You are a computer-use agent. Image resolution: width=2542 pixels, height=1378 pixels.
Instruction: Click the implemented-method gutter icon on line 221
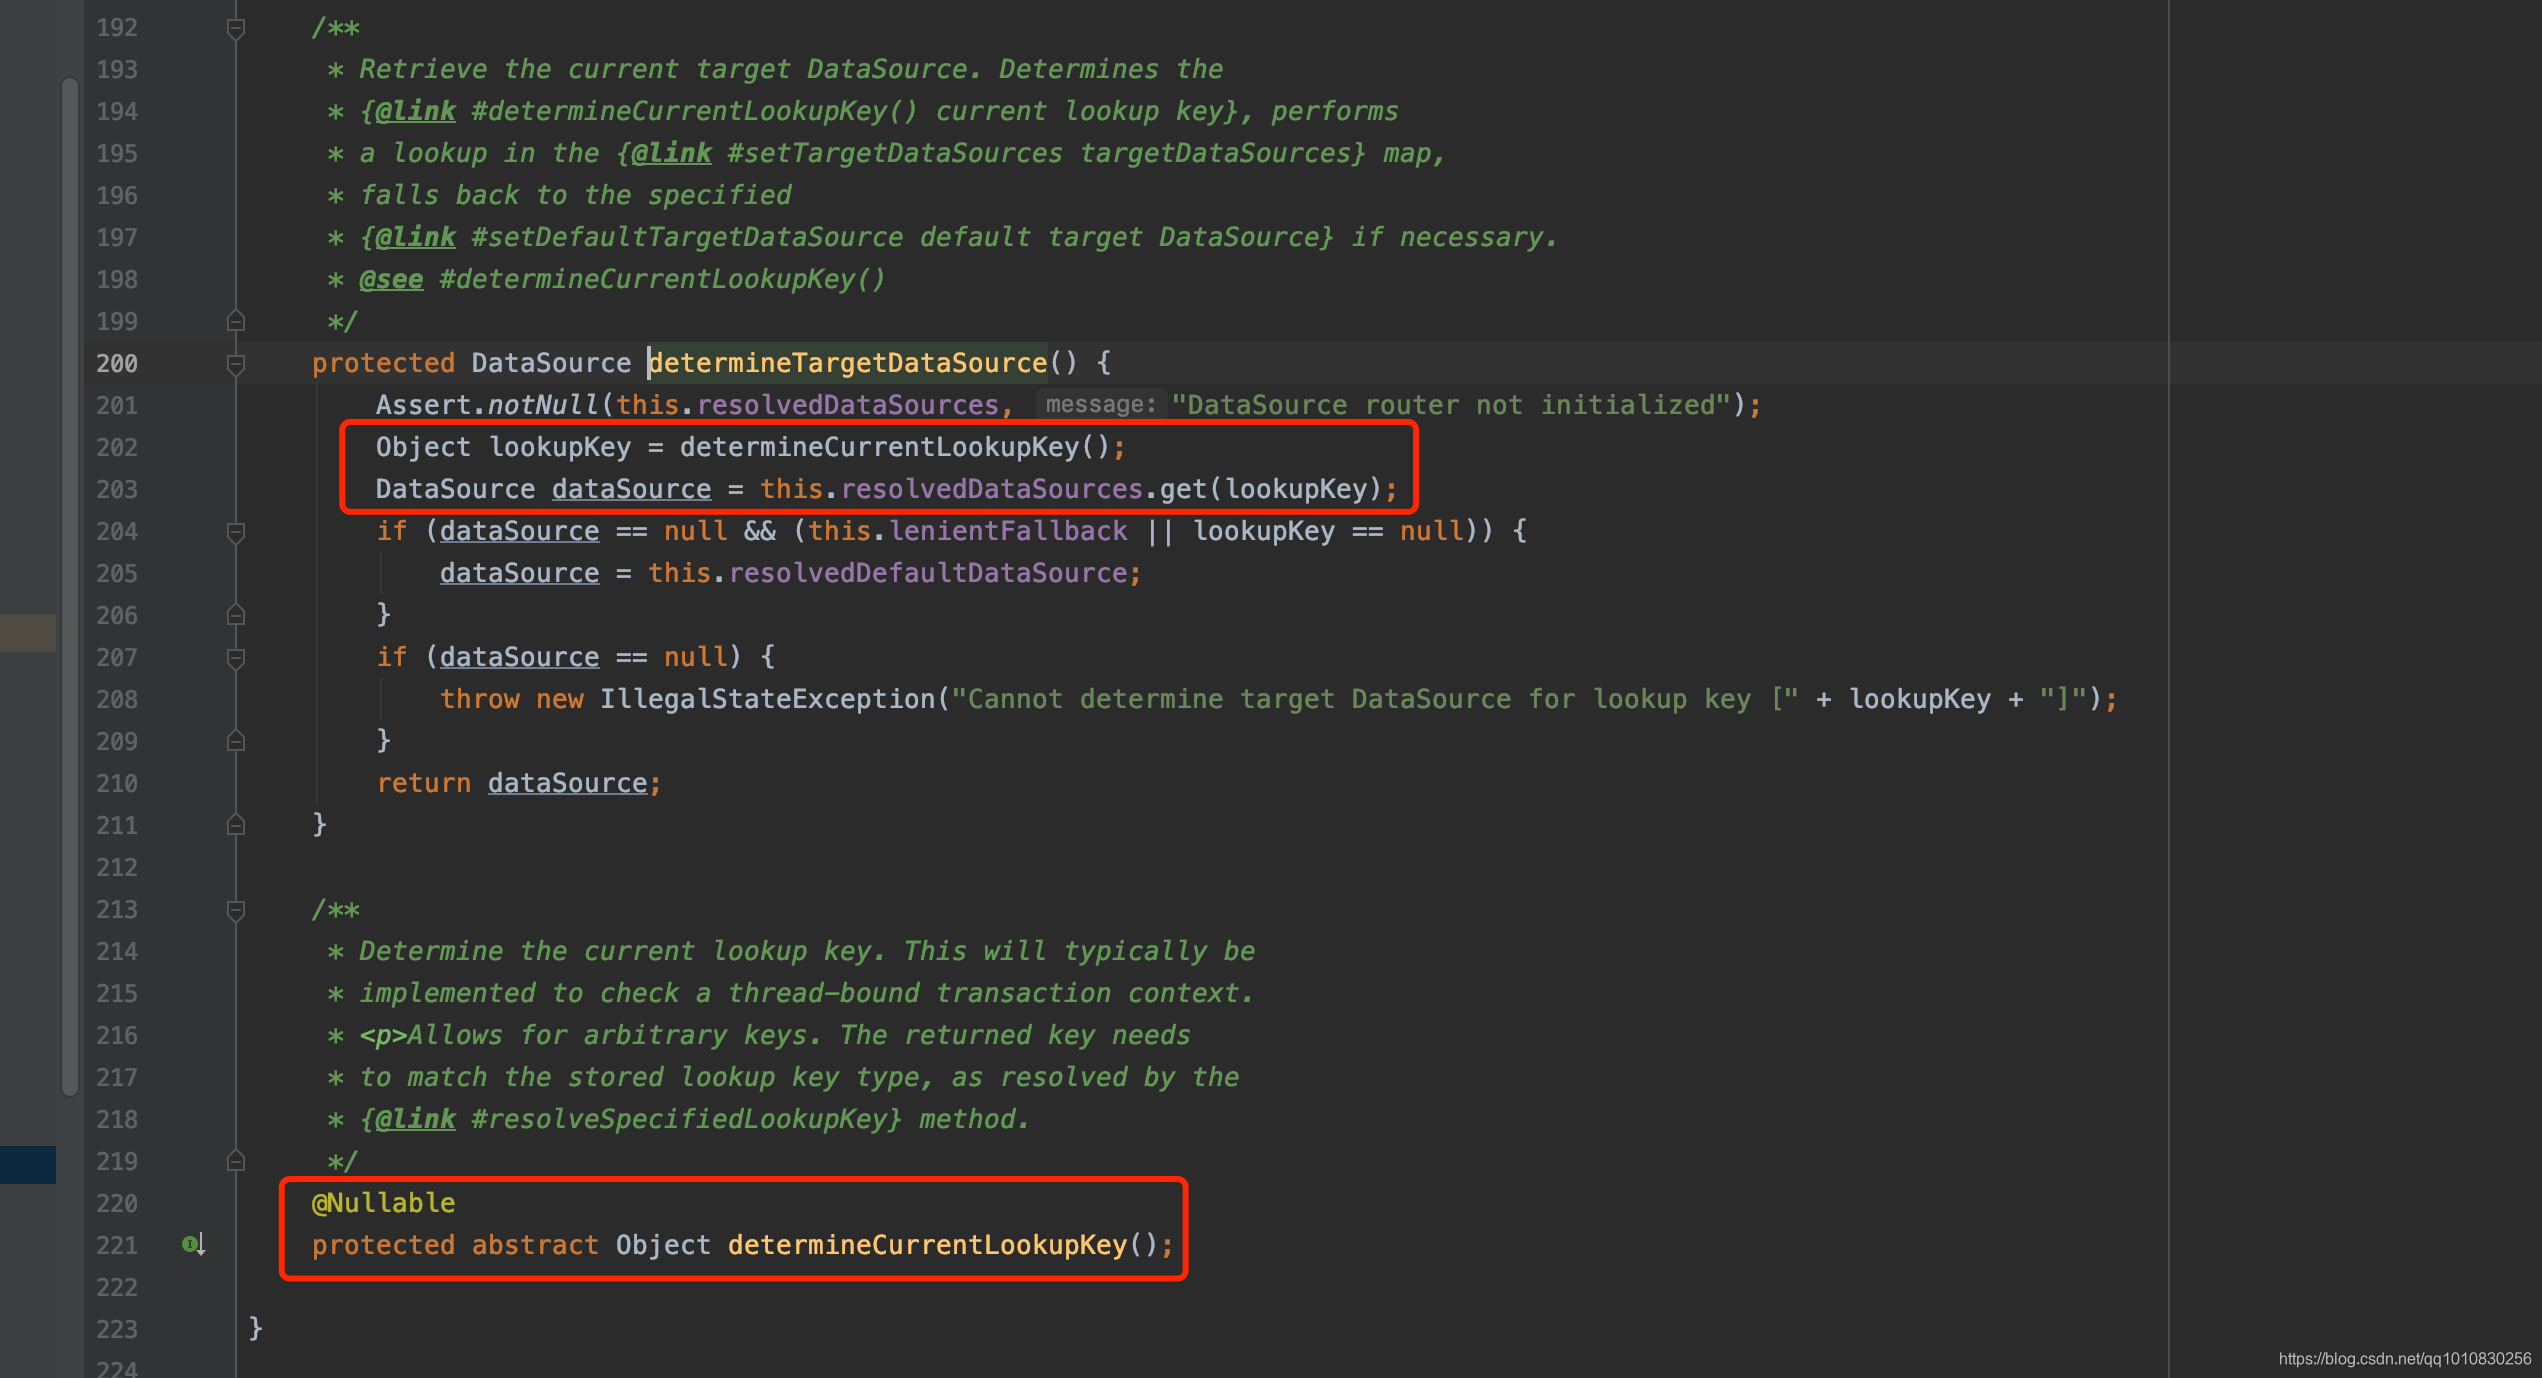pyautogui.click(x=193, y=1244)
